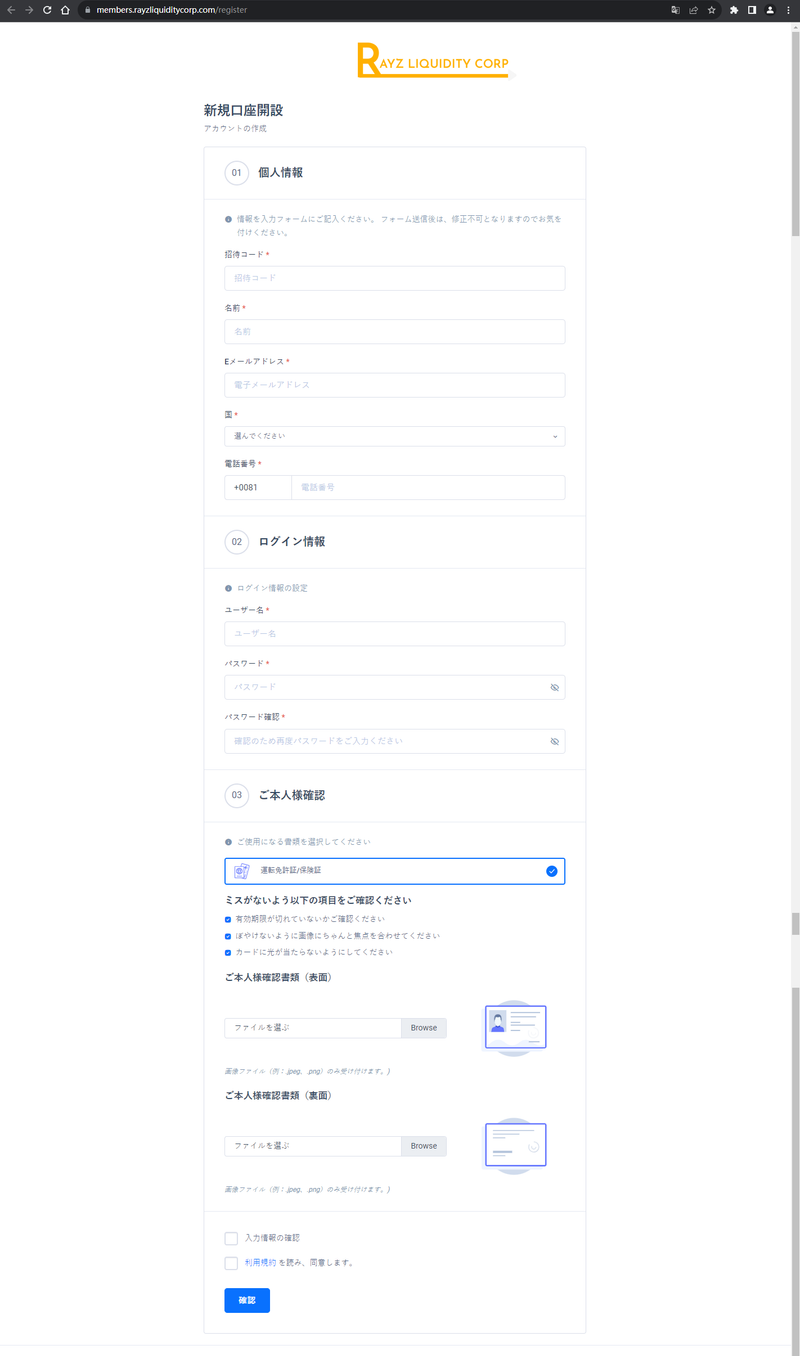Reload the page with refresh icon

coord(47,10)
